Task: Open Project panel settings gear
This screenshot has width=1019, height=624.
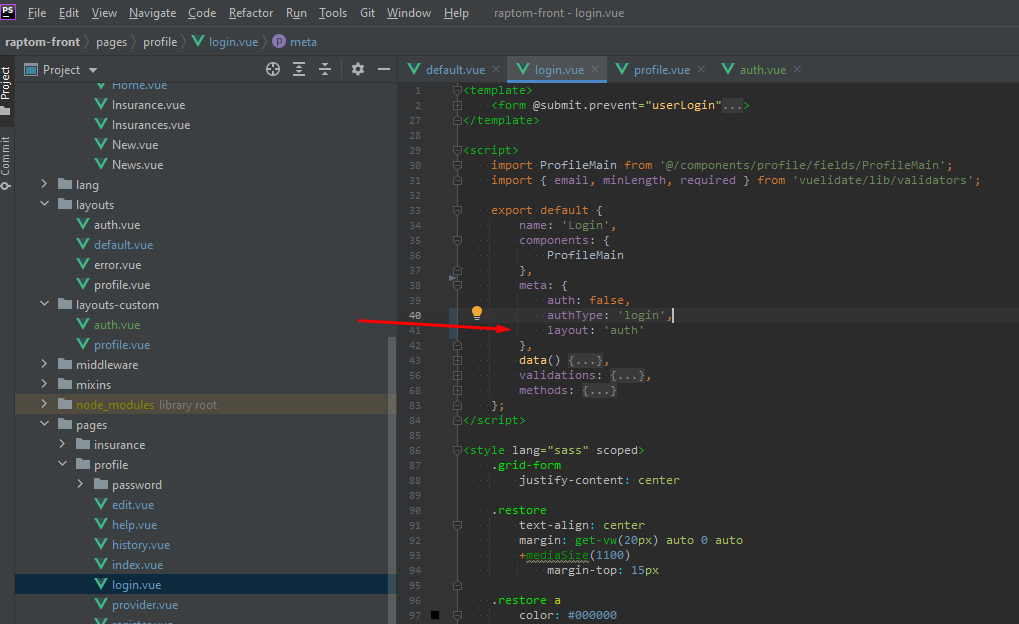Action: point(357,69)
